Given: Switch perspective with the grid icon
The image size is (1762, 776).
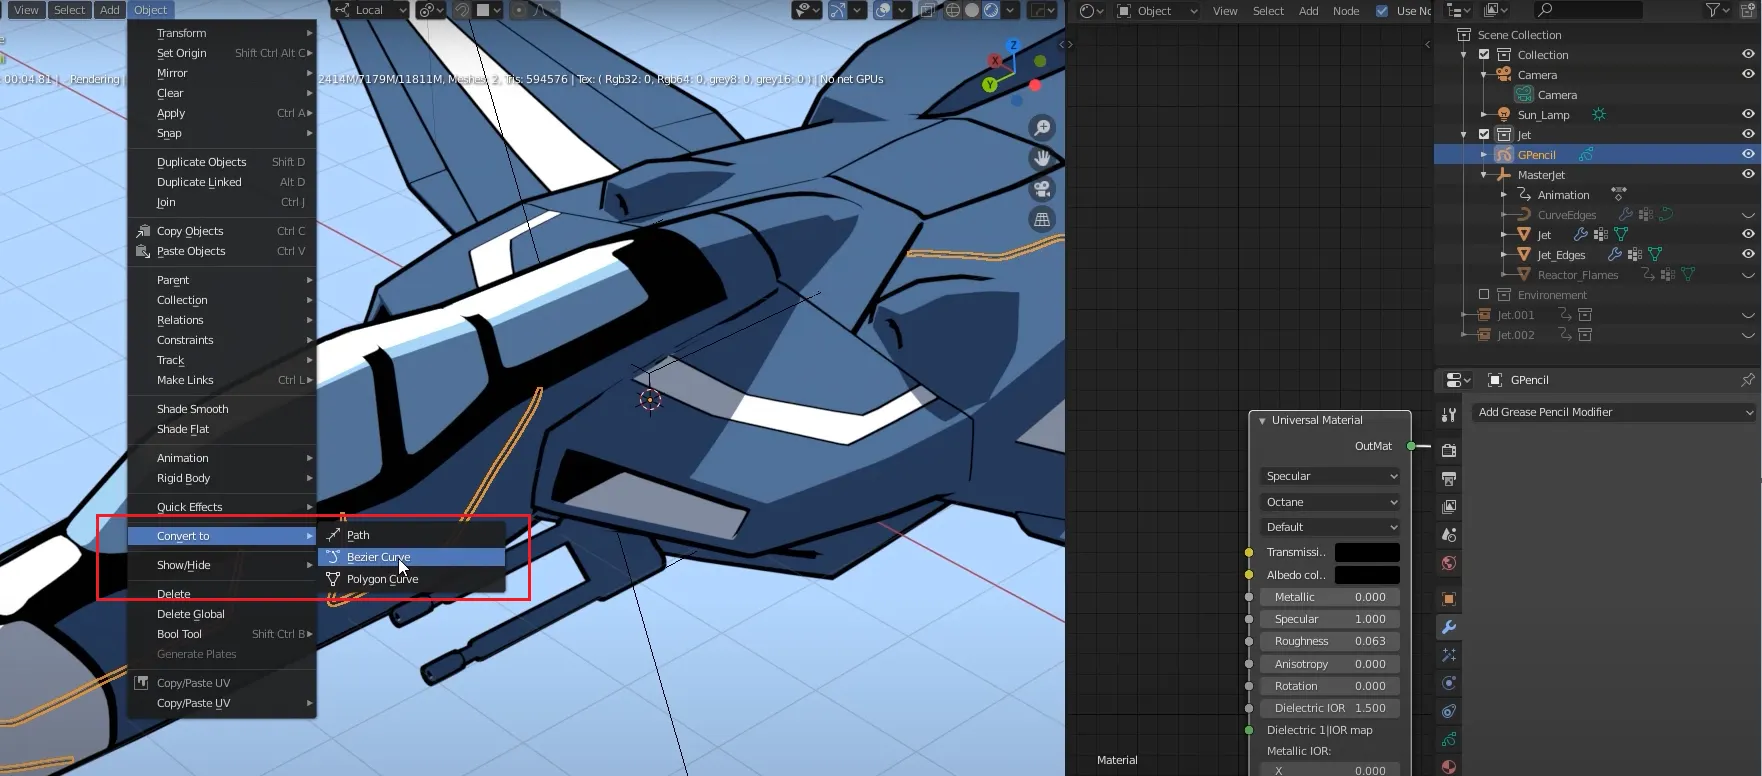Looking at the screenshot, I should (1042, 219).
